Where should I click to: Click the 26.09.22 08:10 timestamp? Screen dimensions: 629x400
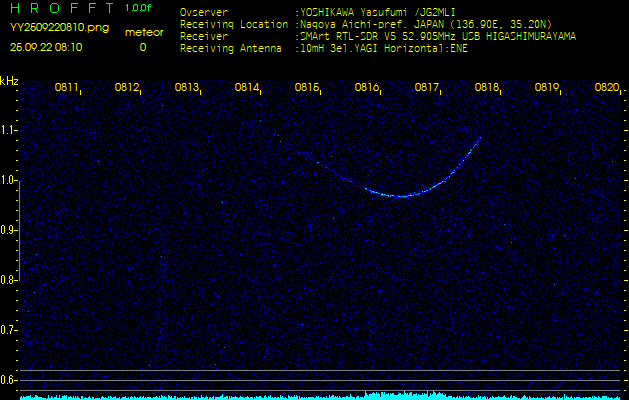[x=46, y=47]
